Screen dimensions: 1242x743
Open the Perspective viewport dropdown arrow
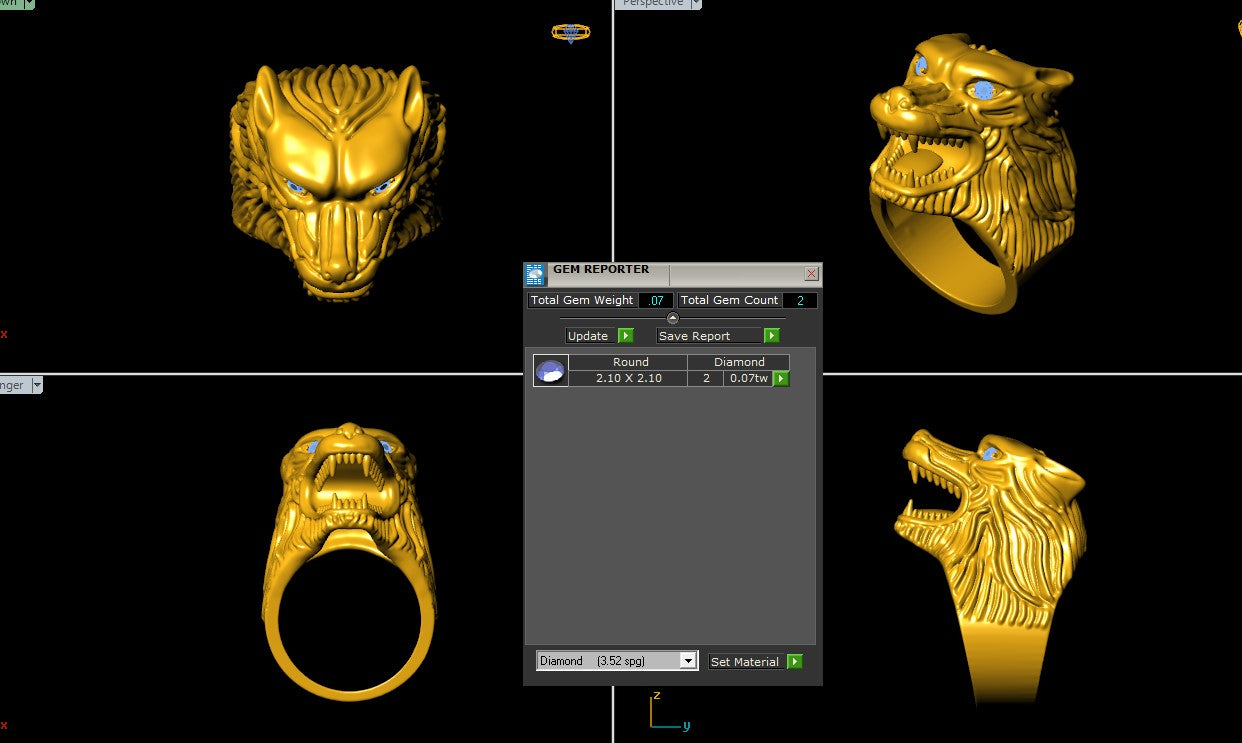click(695, 4)
